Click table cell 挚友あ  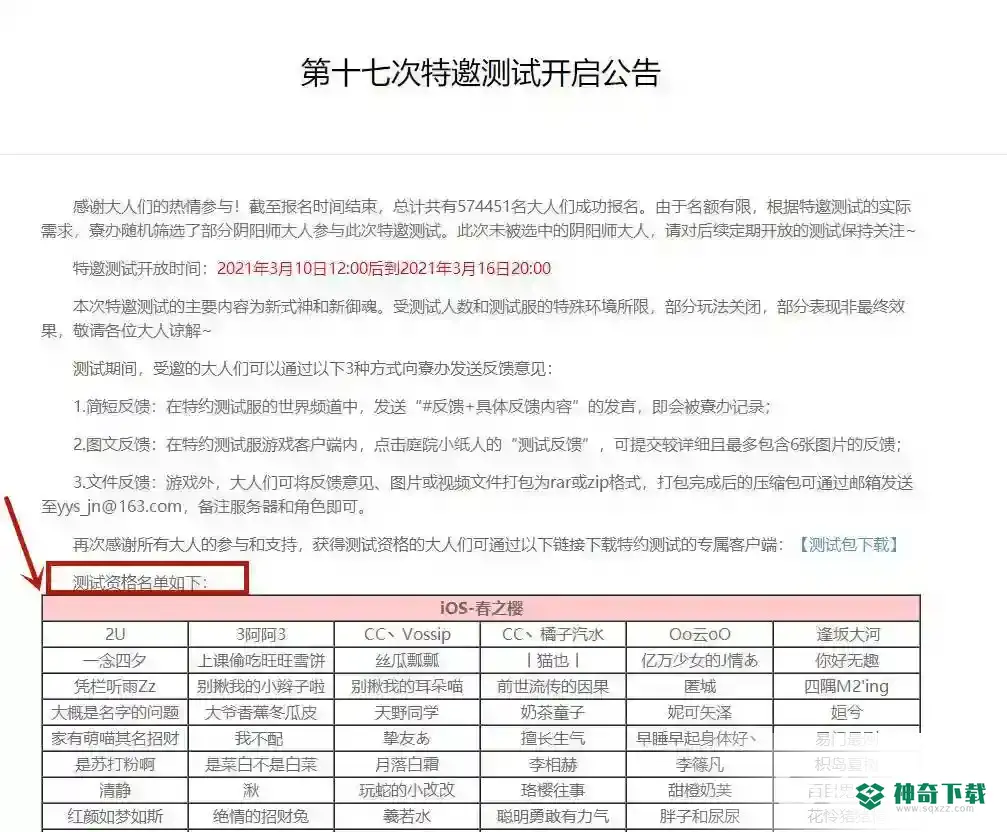click(x=407, y=738)
